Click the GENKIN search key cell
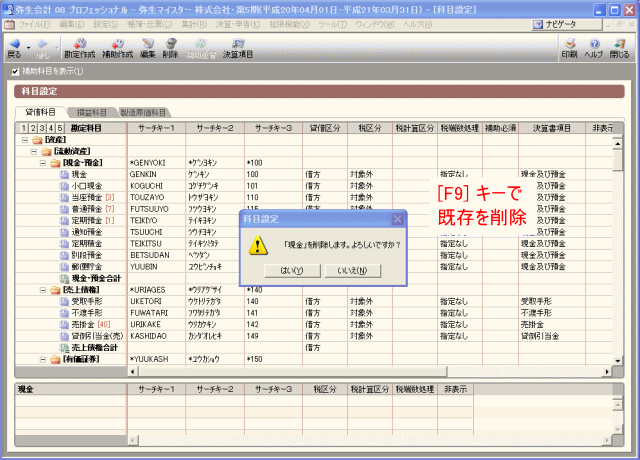The height and width of the screenshot is (460, 640). pos(156,175)
